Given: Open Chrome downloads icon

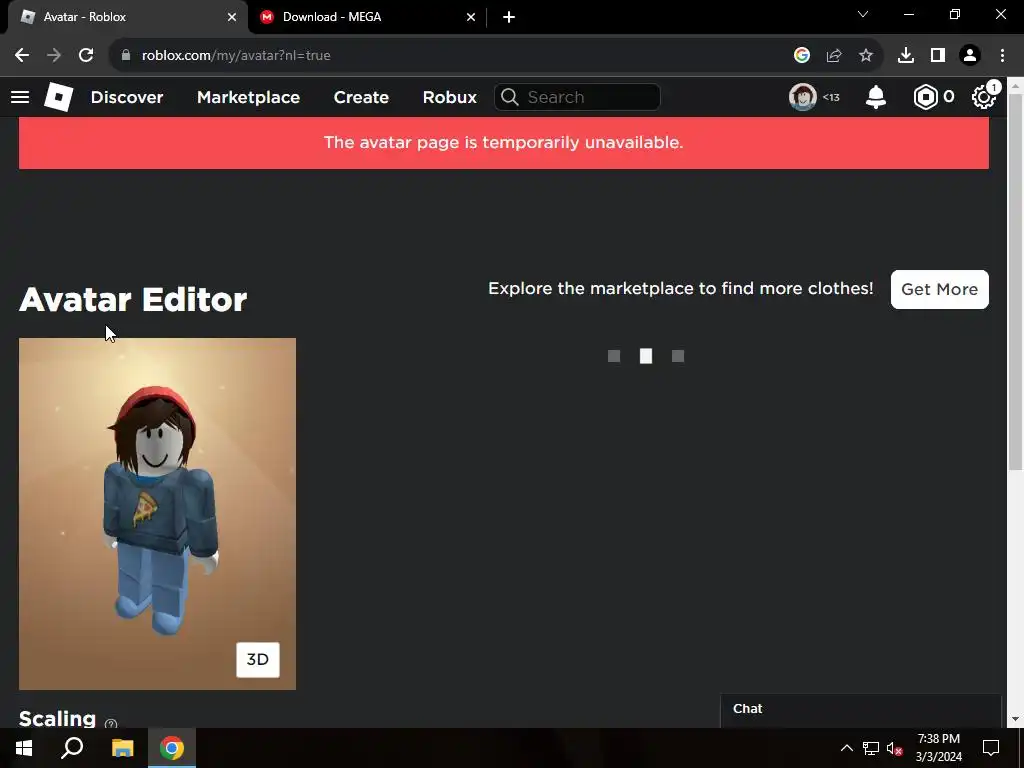Looking at the screenshot, I should click(x=906, y=56).
